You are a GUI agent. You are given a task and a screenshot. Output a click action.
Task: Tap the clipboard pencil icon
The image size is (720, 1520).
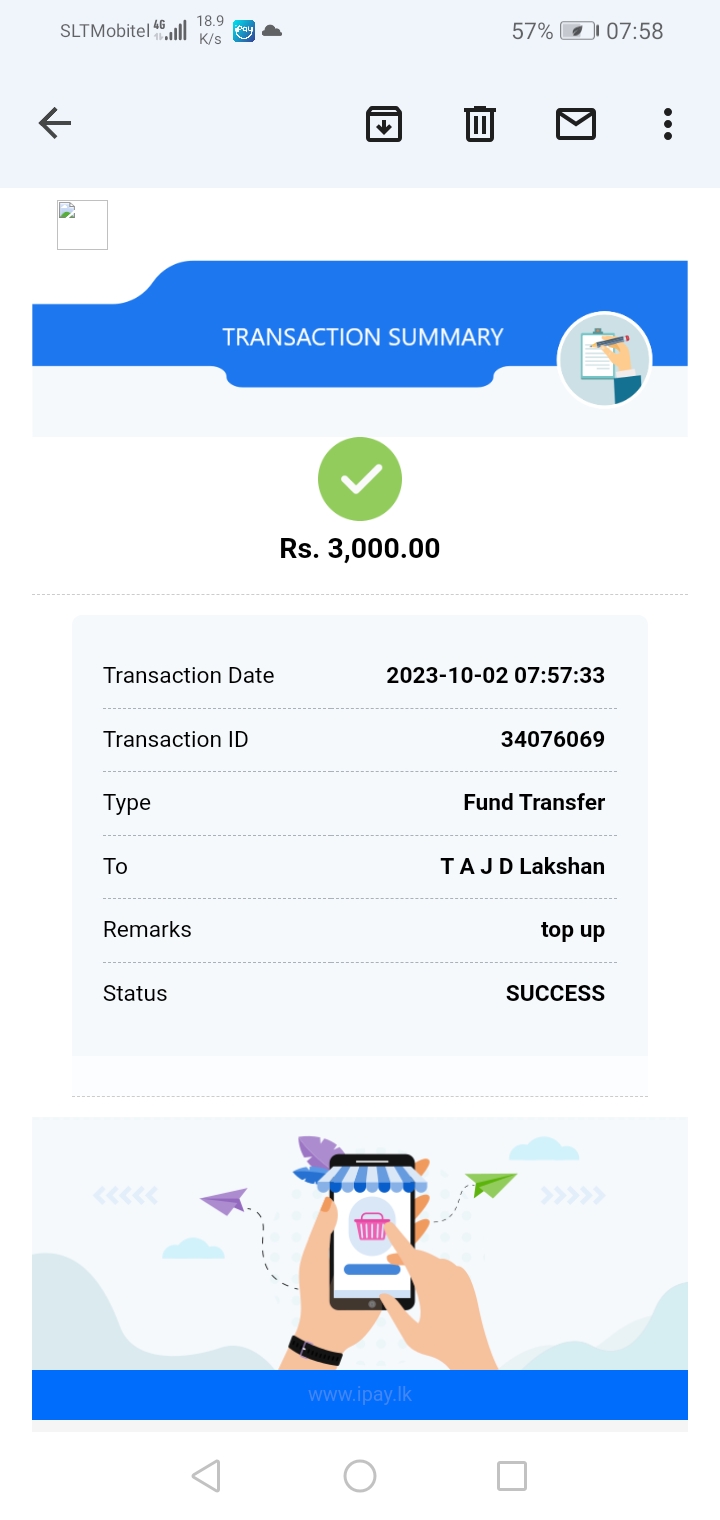[604, 360]
